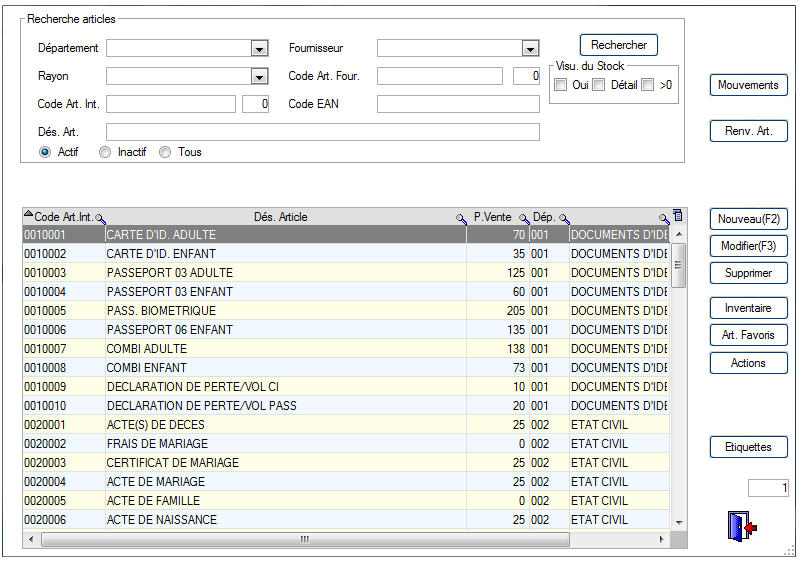Open the Rayon dropdown
The width and height of the screenshot is (803, 562).
tap(260, 77)
